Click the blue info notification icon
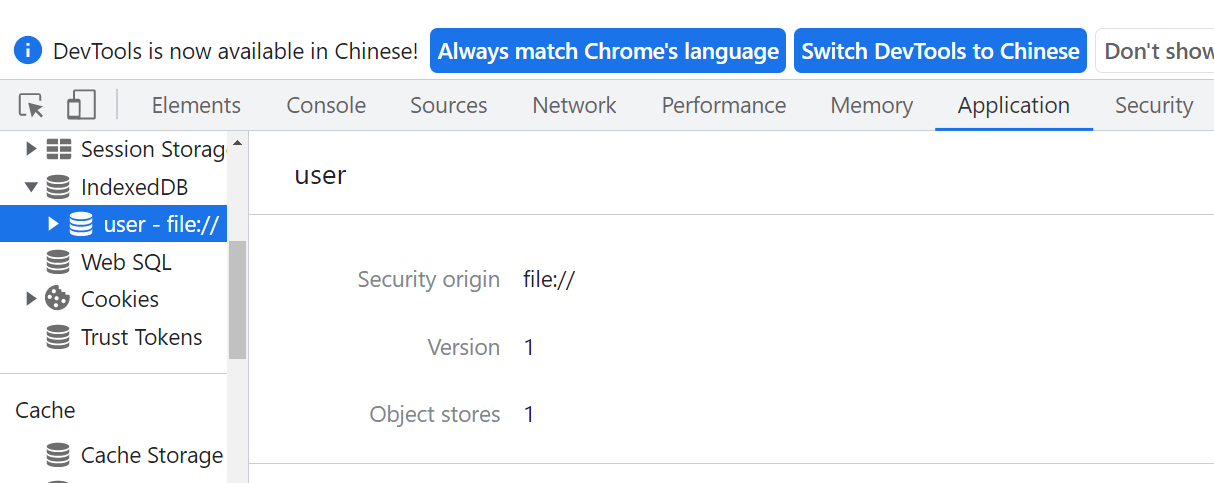The image size is (1214, 483). point(28,50)
